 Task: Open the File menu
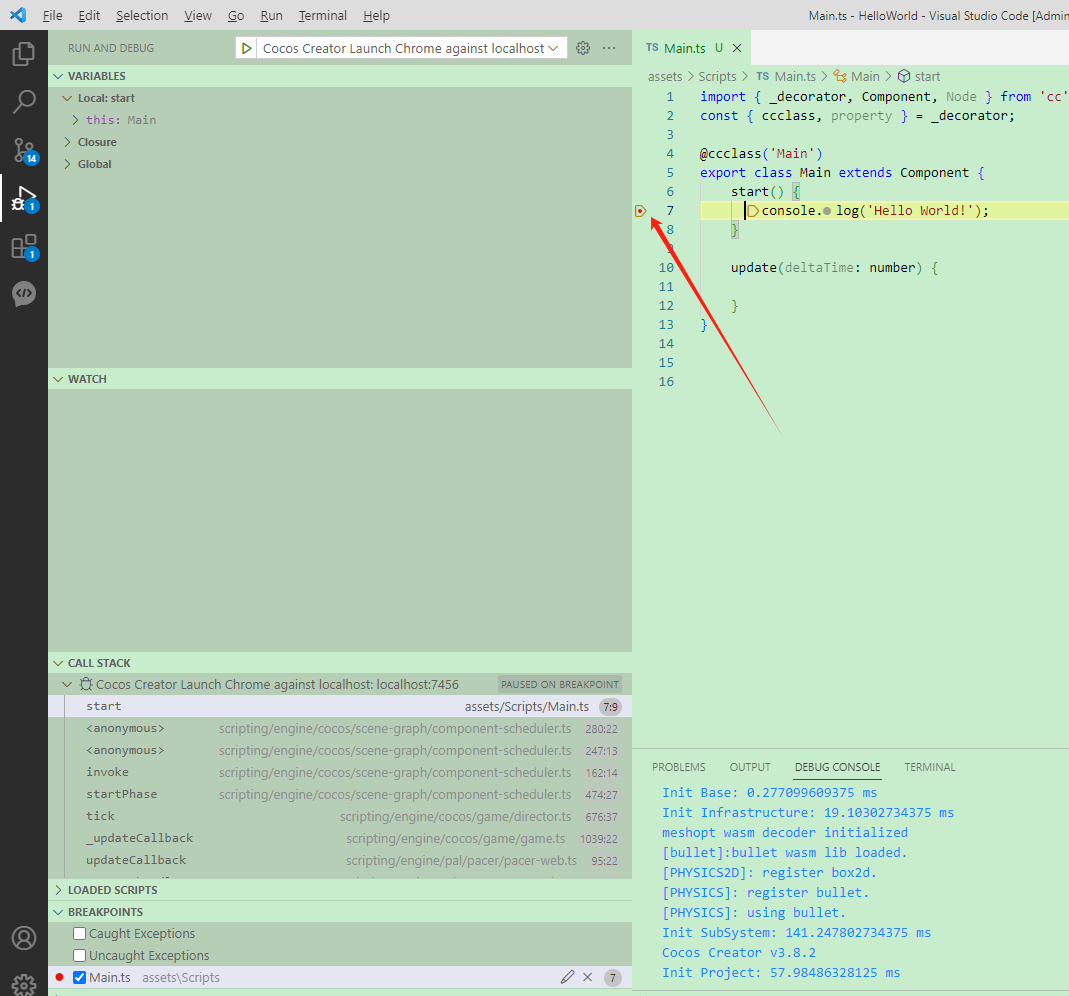click(52, 15)
